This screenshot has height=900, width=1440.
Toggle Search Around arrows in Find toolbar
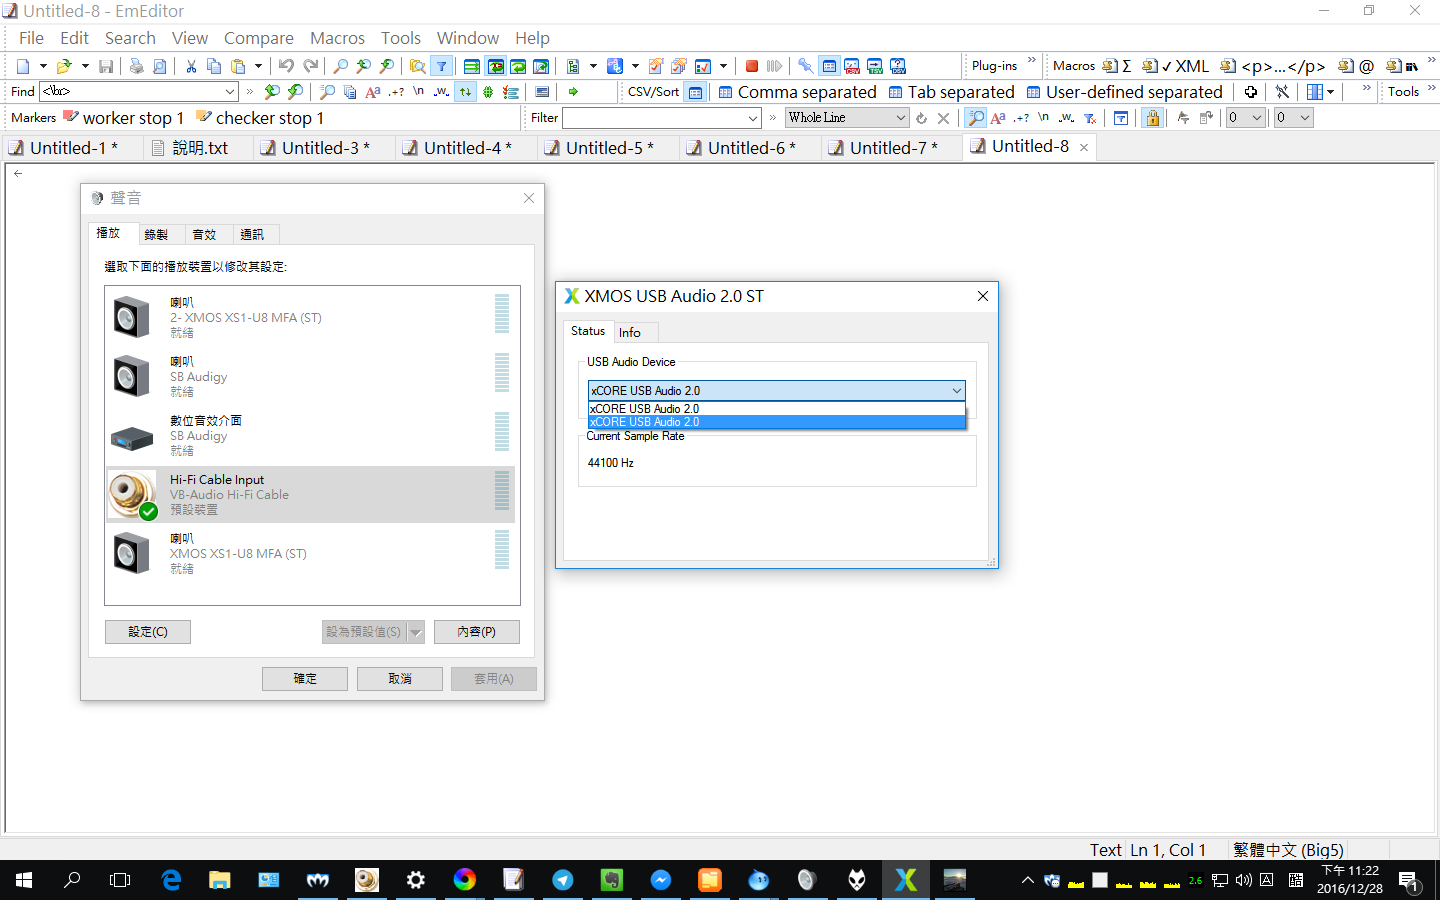465,92
